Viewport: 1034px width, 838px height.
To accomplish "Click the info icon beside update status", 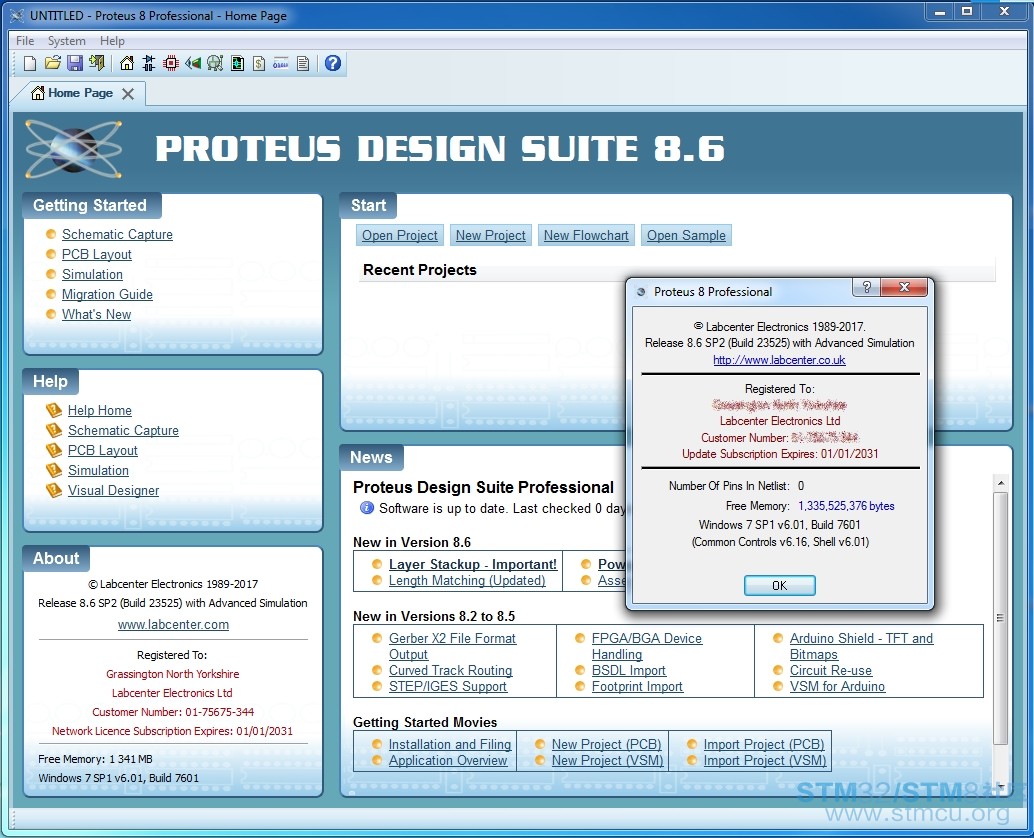I will [367, 508].
